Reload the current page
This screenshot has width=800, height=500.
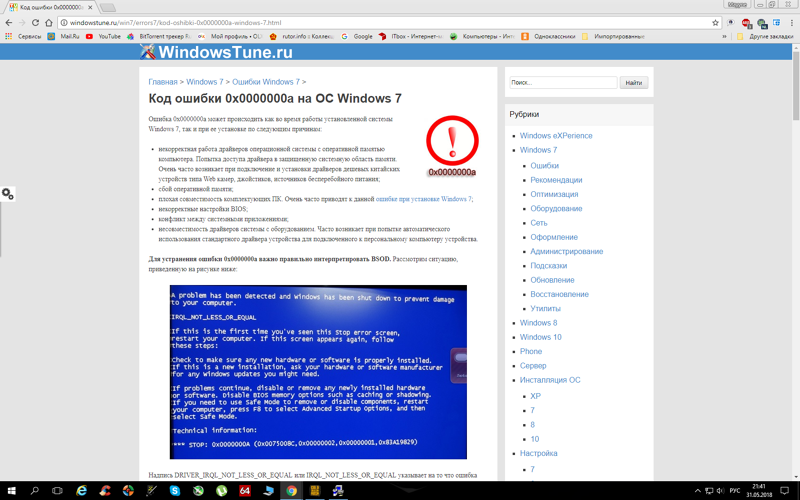pos(35,22)
